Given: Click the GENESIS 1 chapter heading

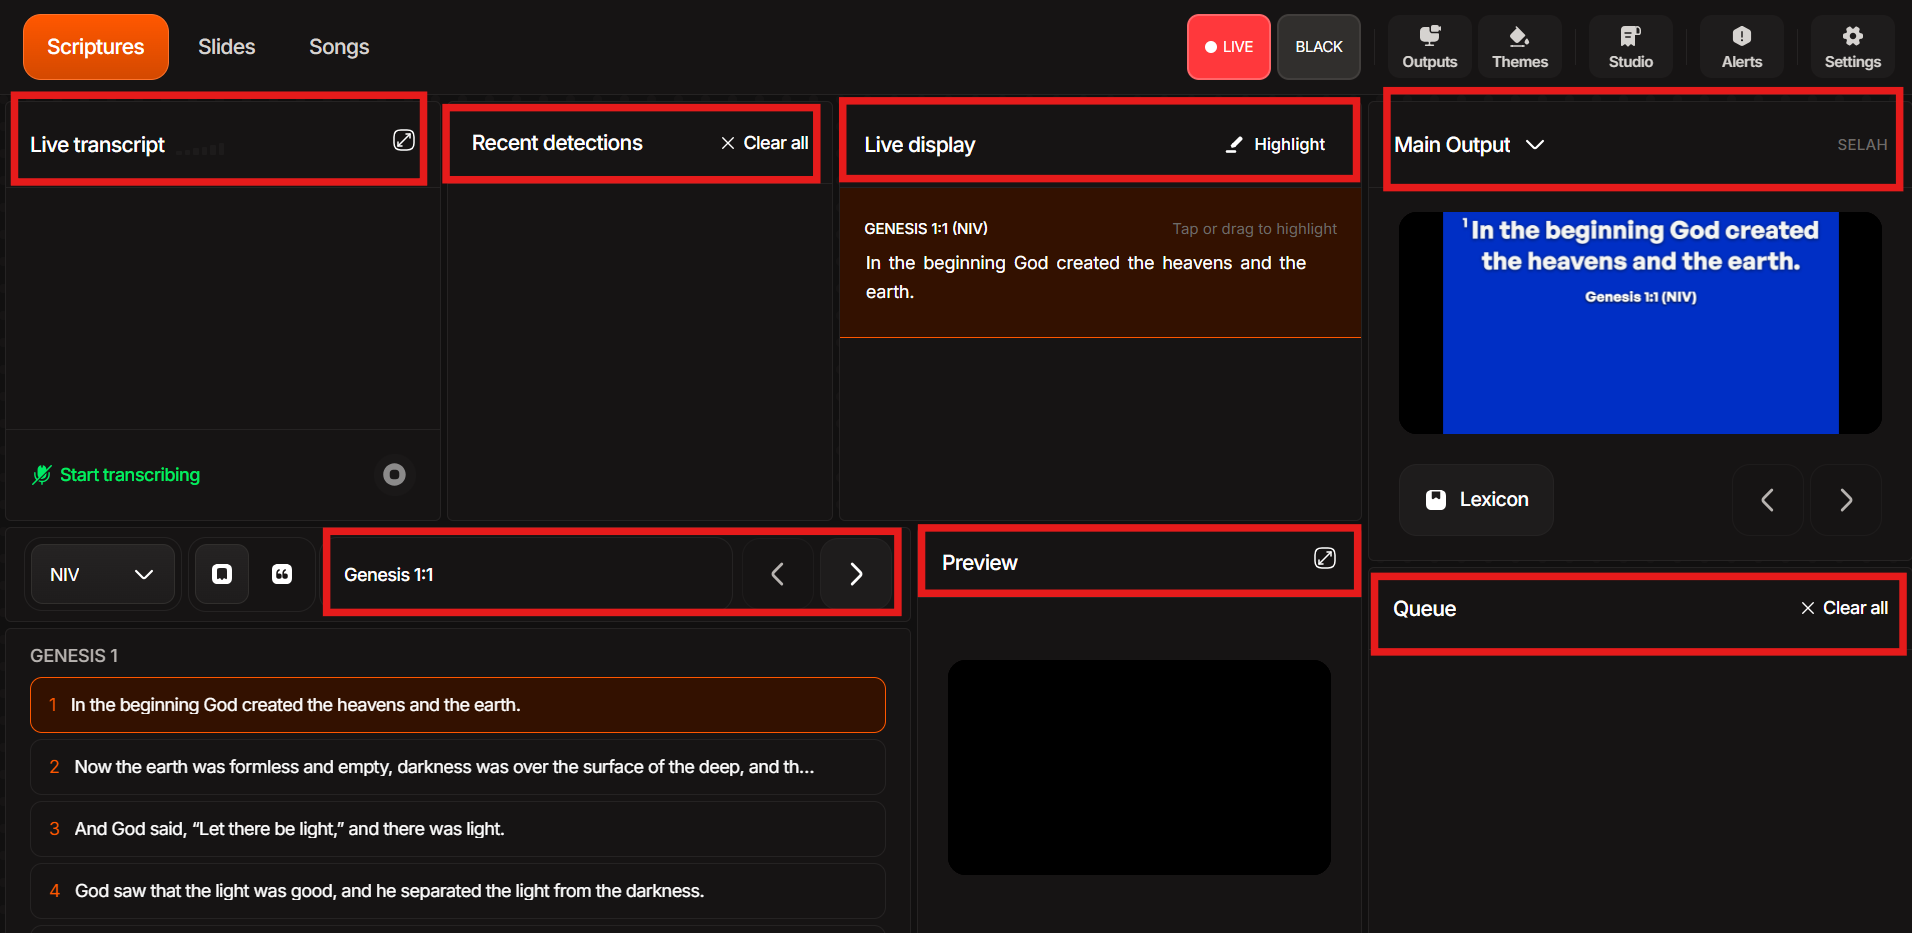Looking at the screenshot, I should click(x=74, y=656).
